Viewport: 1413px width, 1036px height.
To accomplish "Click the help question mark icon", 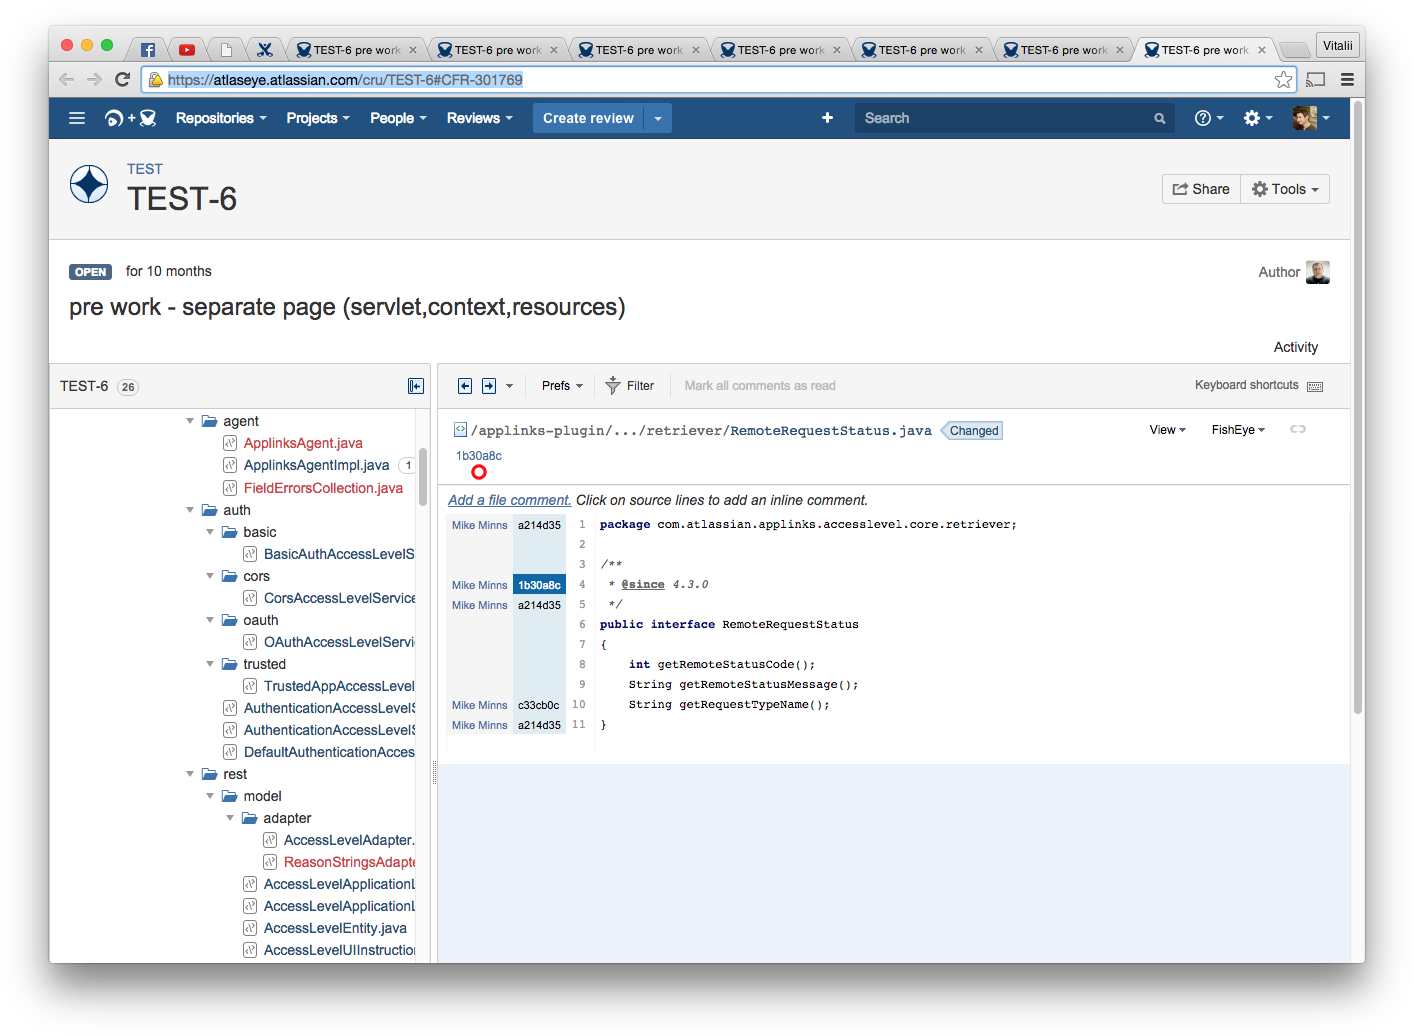I will (1203, 118).
